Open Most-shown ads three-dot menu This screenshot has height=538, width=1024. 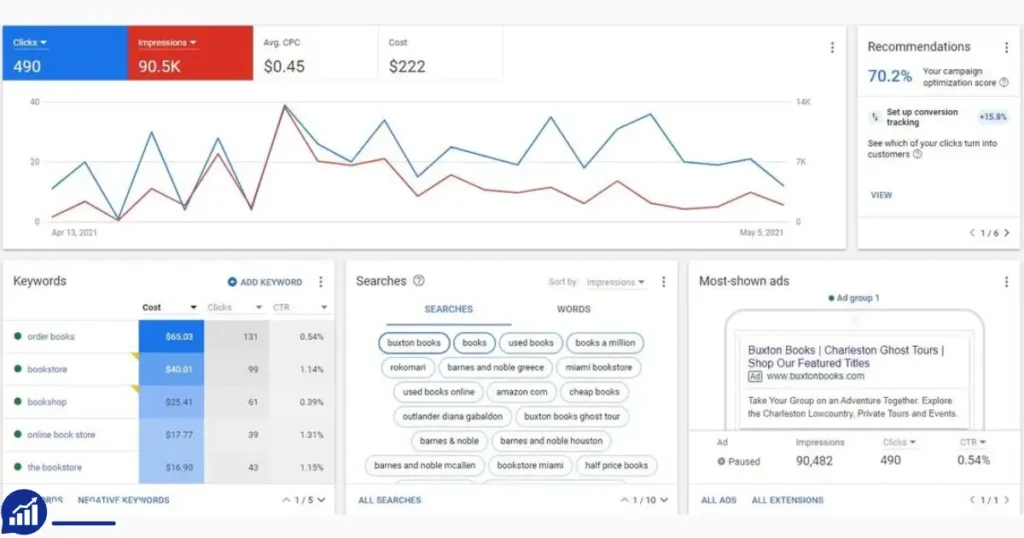(x=1006, y=281)
